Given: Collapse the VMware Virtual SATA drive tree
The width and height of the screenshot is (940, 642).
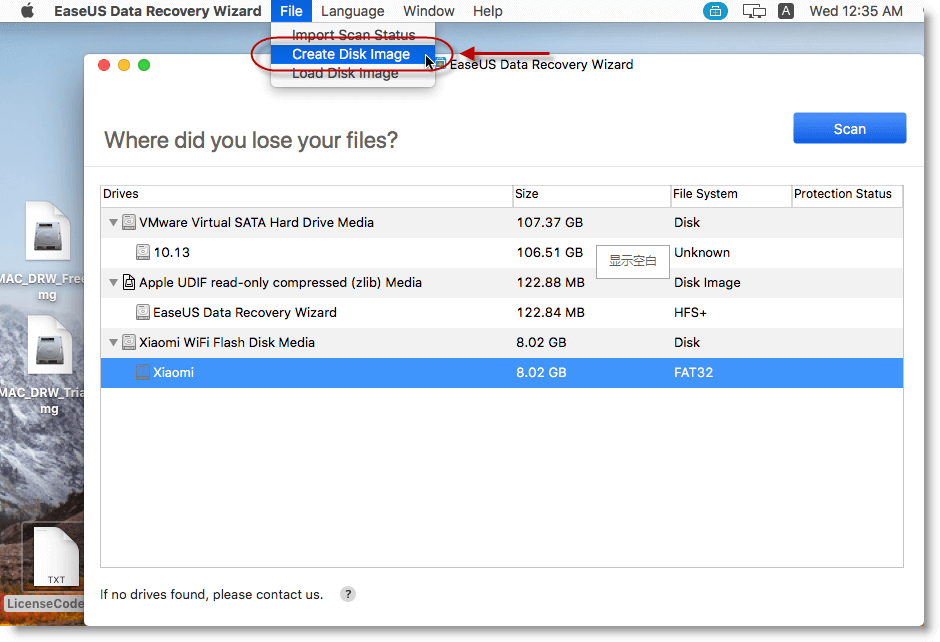Looking at the screenshot, I should point(113,222).
